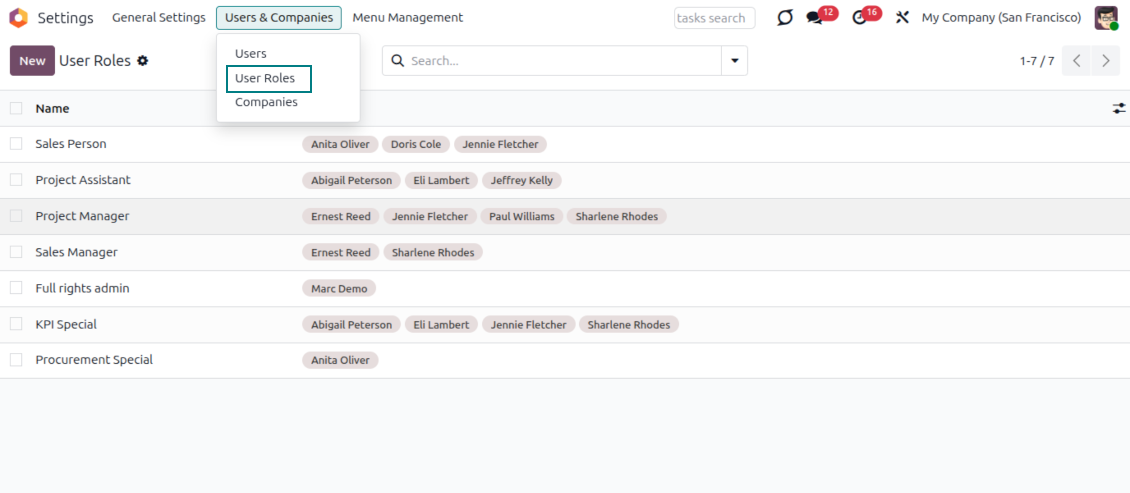The image size is (1130, 493).
Task: Click the gear icon next to User Roles
Action: (x=143, y=61)
